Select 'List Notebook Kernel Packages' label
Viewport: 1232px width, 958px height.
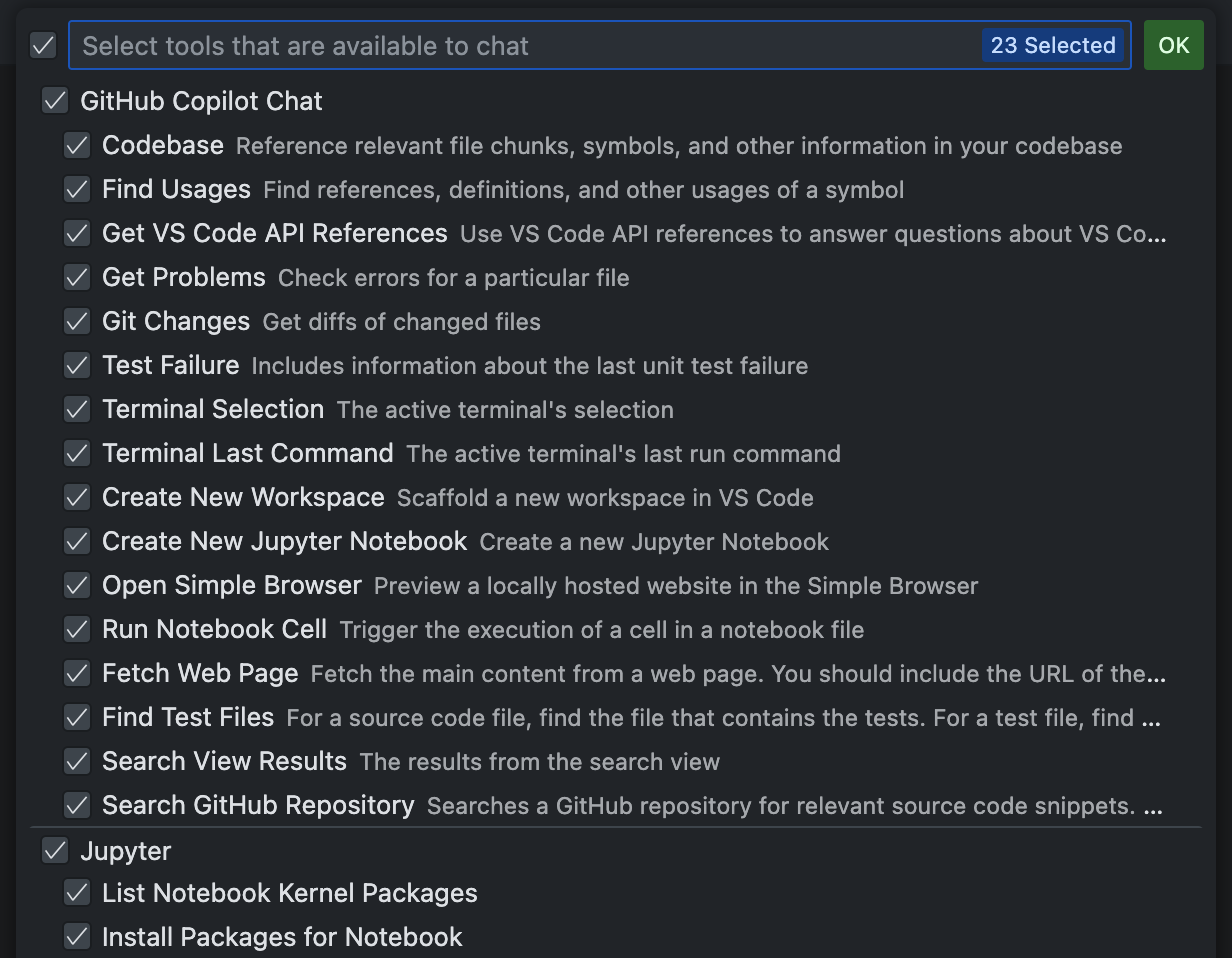click(x=290, y=893)
